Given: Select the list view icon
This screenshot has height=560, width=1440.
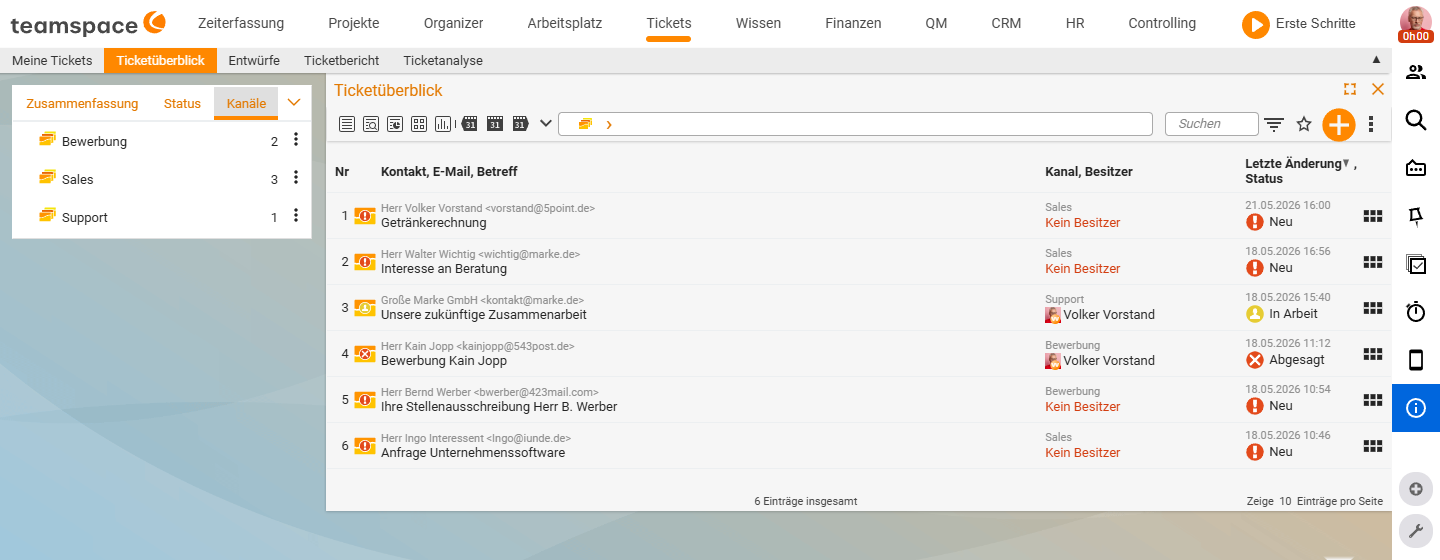Looking at the screenshot, I should pyautogui.click(x=347, y=124).
